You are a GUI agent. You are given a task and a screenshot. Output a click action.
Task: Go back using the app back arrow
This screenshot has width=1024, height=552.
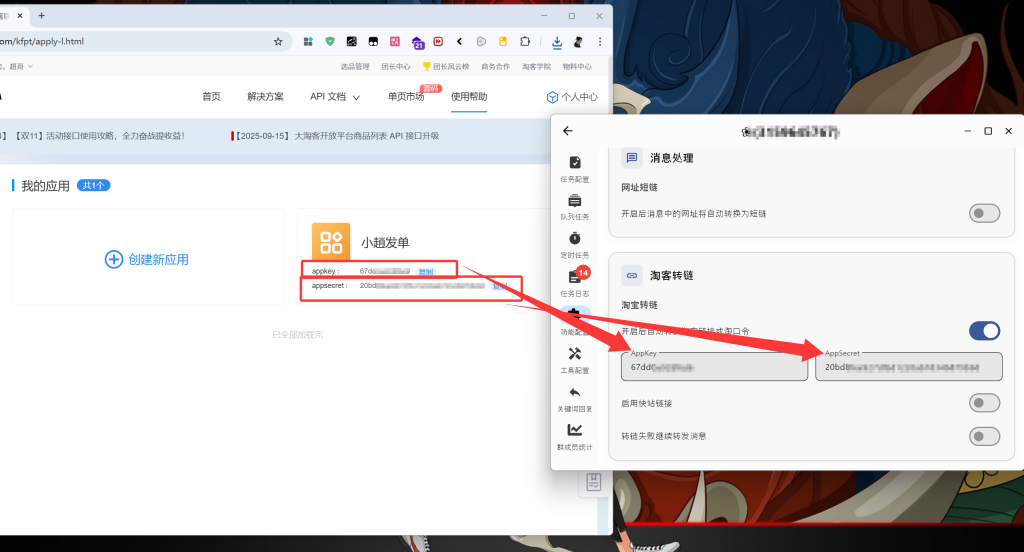pyautogui.click(x=568, y=131)
